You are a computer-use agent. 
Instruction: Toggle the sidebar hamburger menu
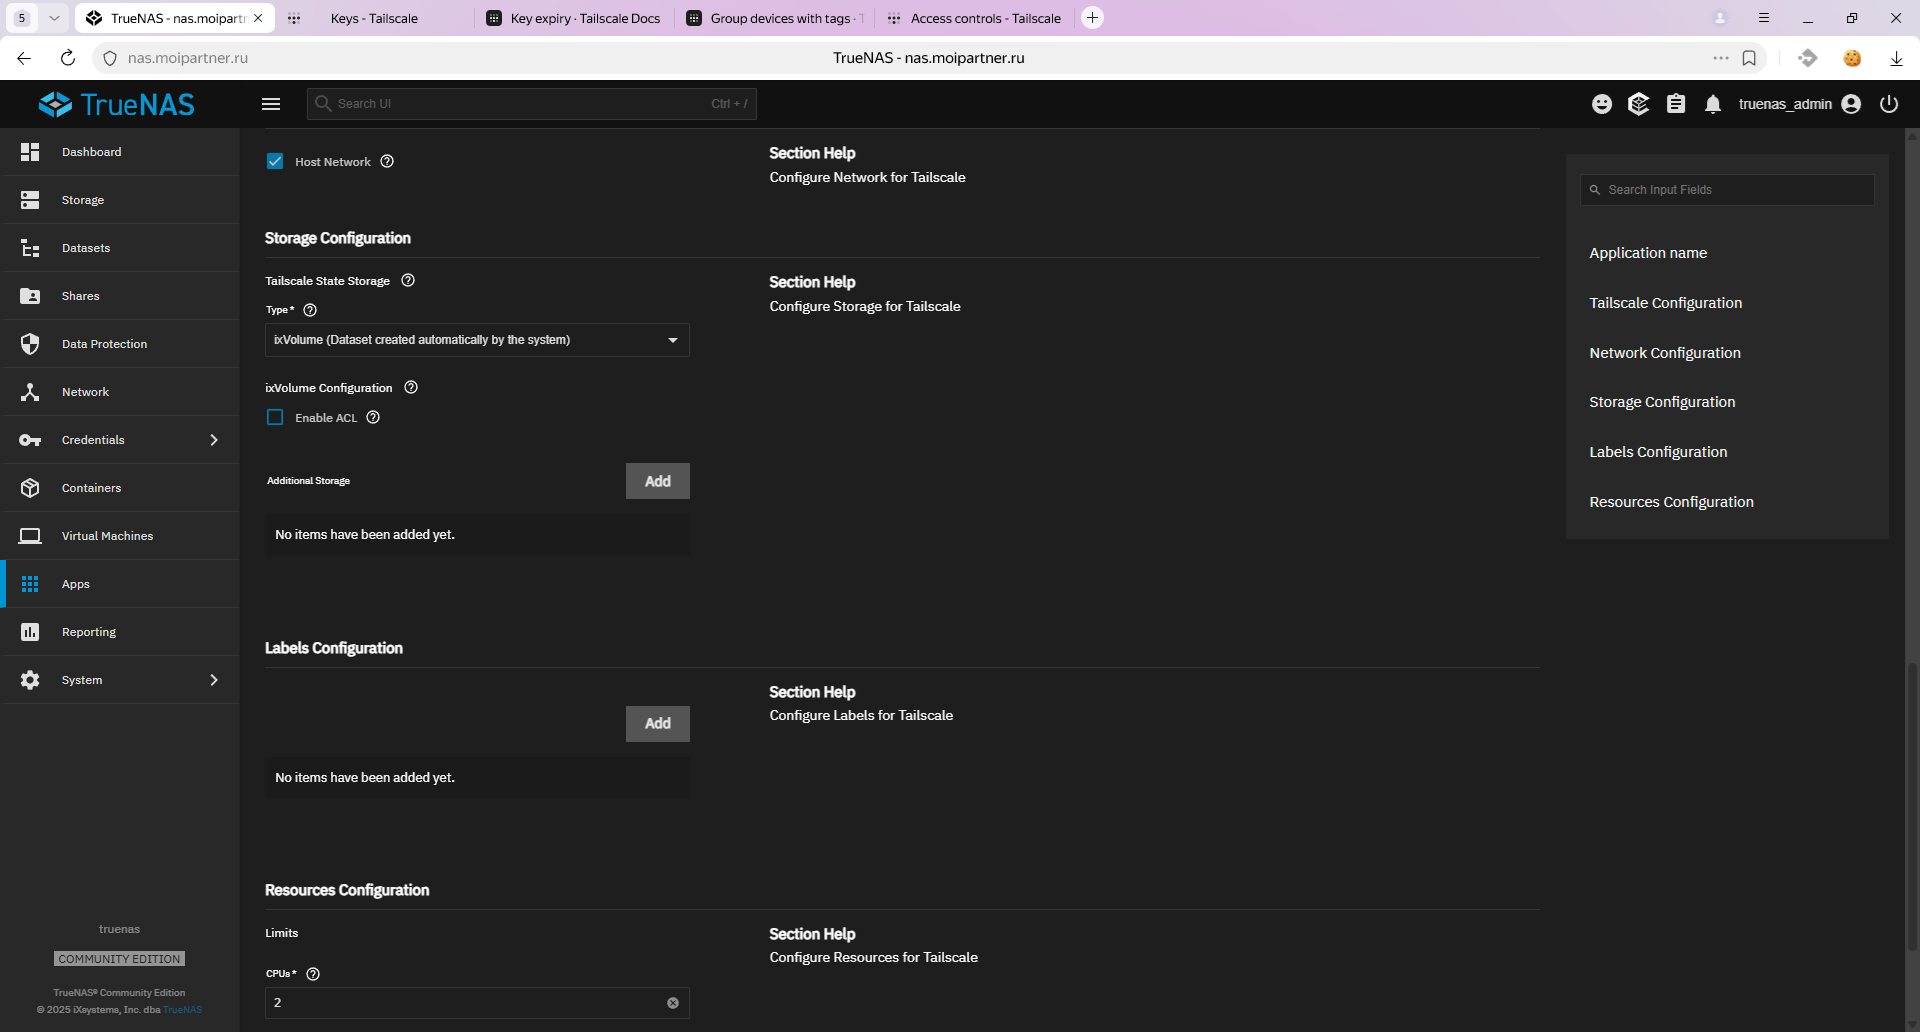(x=271, y=104)
